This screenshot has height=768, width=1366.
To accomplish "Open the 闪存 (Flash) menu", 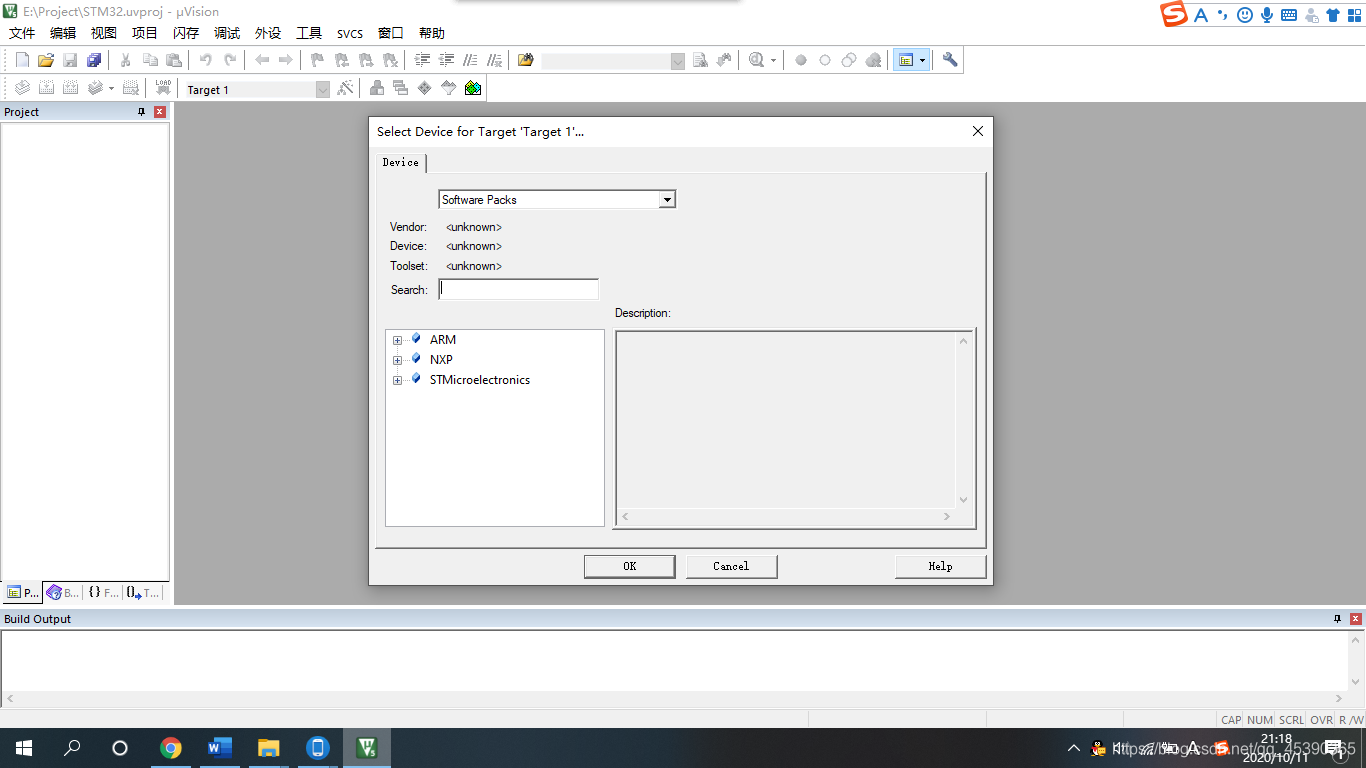I will [186, 33].
